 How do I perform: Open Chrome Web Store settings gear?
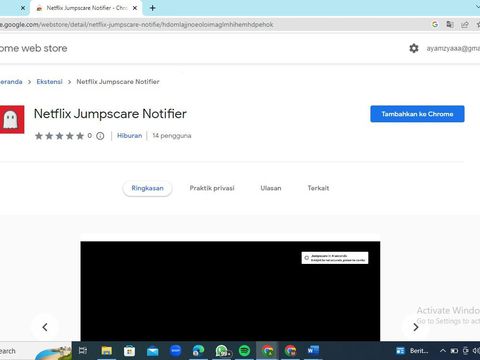tap(414, 48)
